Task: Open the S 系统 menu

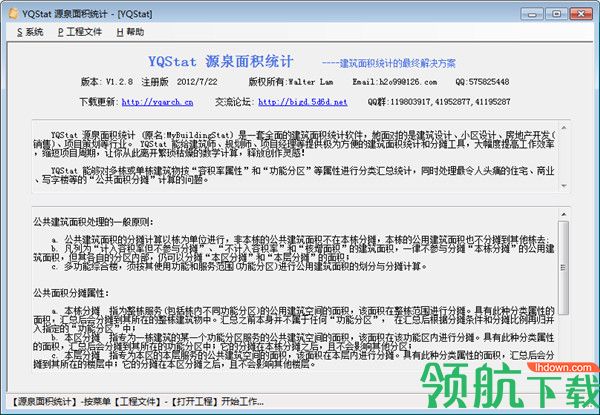Action: click(30, 32)
